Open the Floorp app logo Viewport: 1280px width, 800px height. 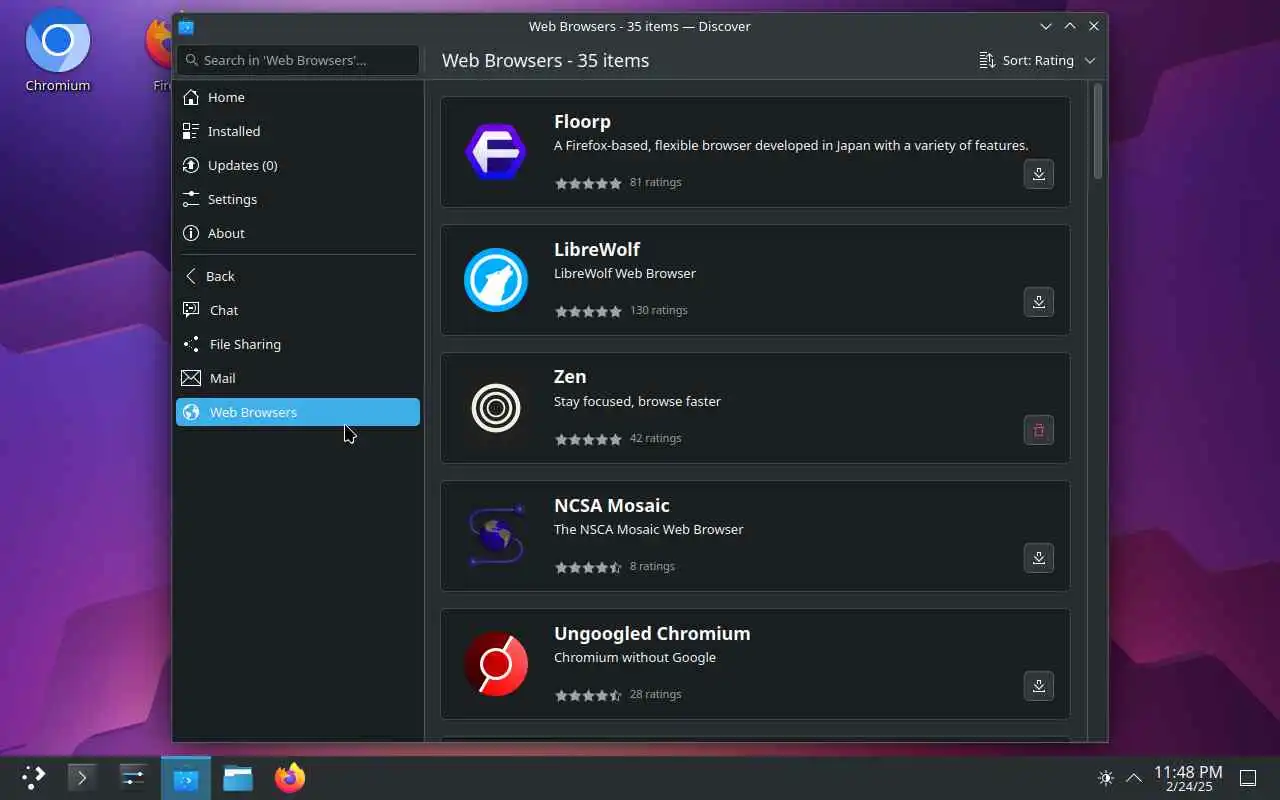496,152
